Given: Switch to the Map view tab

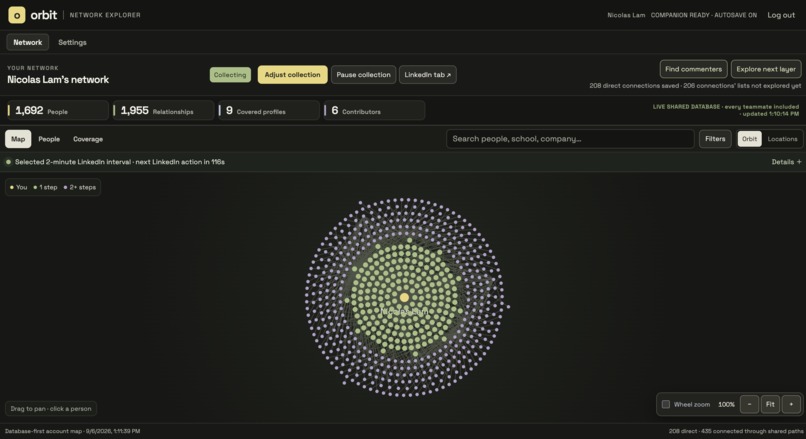Looking at the screenshot, I should click(18, 139).
